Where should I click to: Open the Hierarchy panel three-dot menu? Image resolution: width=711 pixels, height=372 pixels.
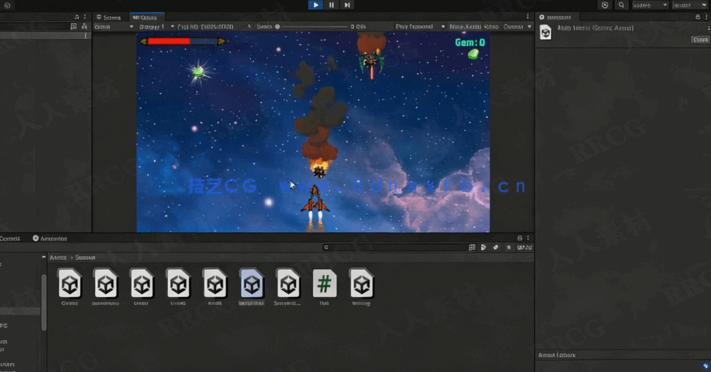(x=85, y=17)
